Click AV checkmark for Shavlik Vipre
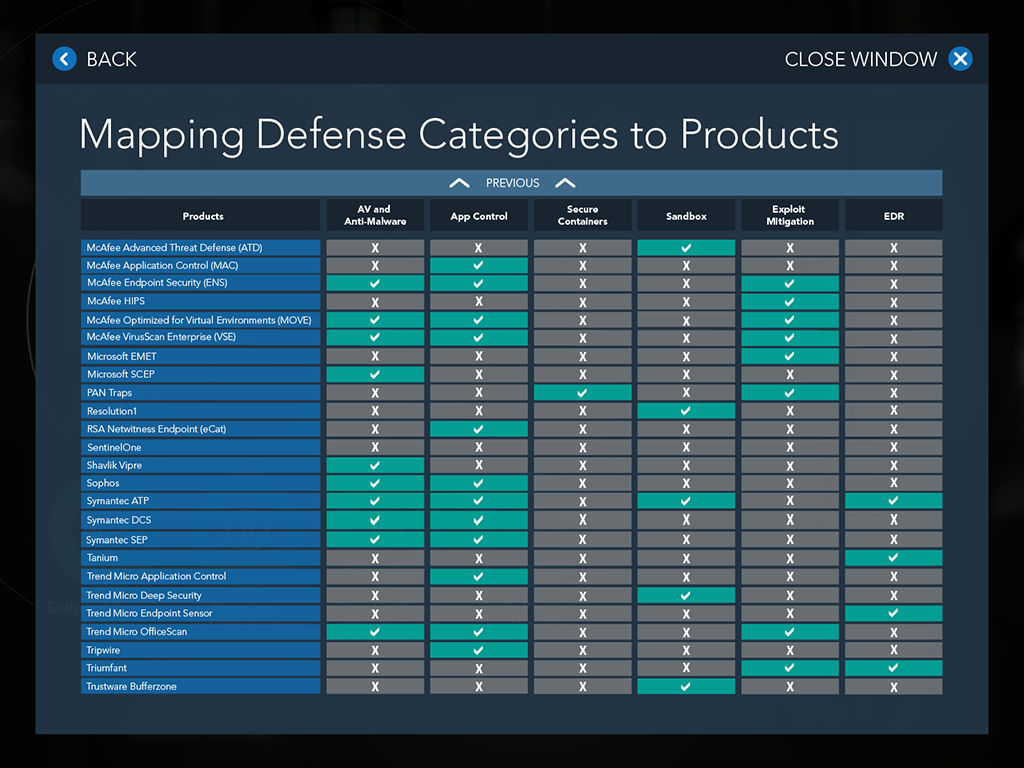The image size is (1024, 768). pyautogui.click(x=375, y=465)
